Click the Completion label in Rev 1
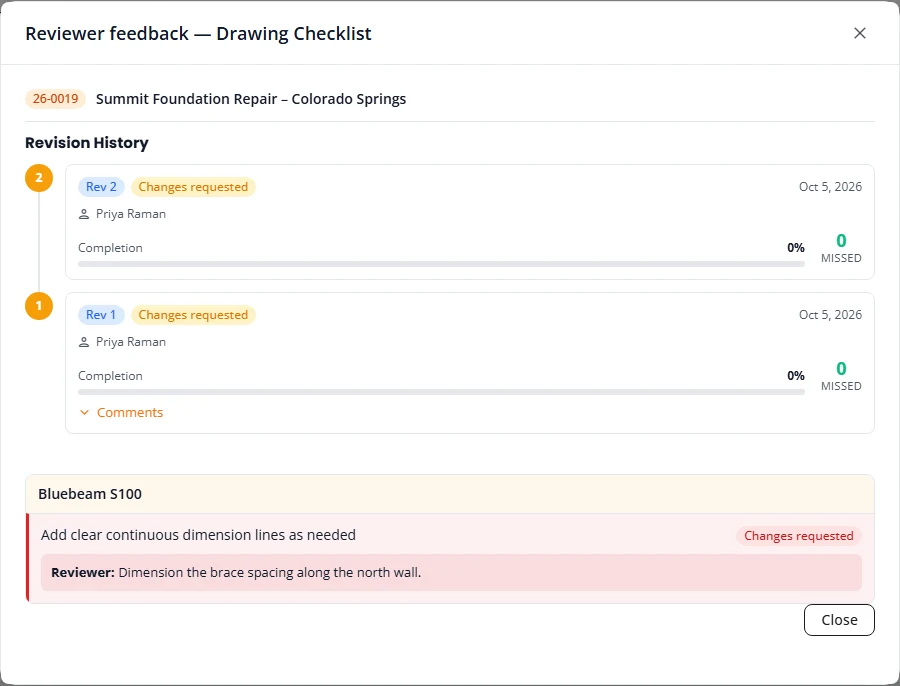This screenshot has height=686, width=900. [110, 375]
